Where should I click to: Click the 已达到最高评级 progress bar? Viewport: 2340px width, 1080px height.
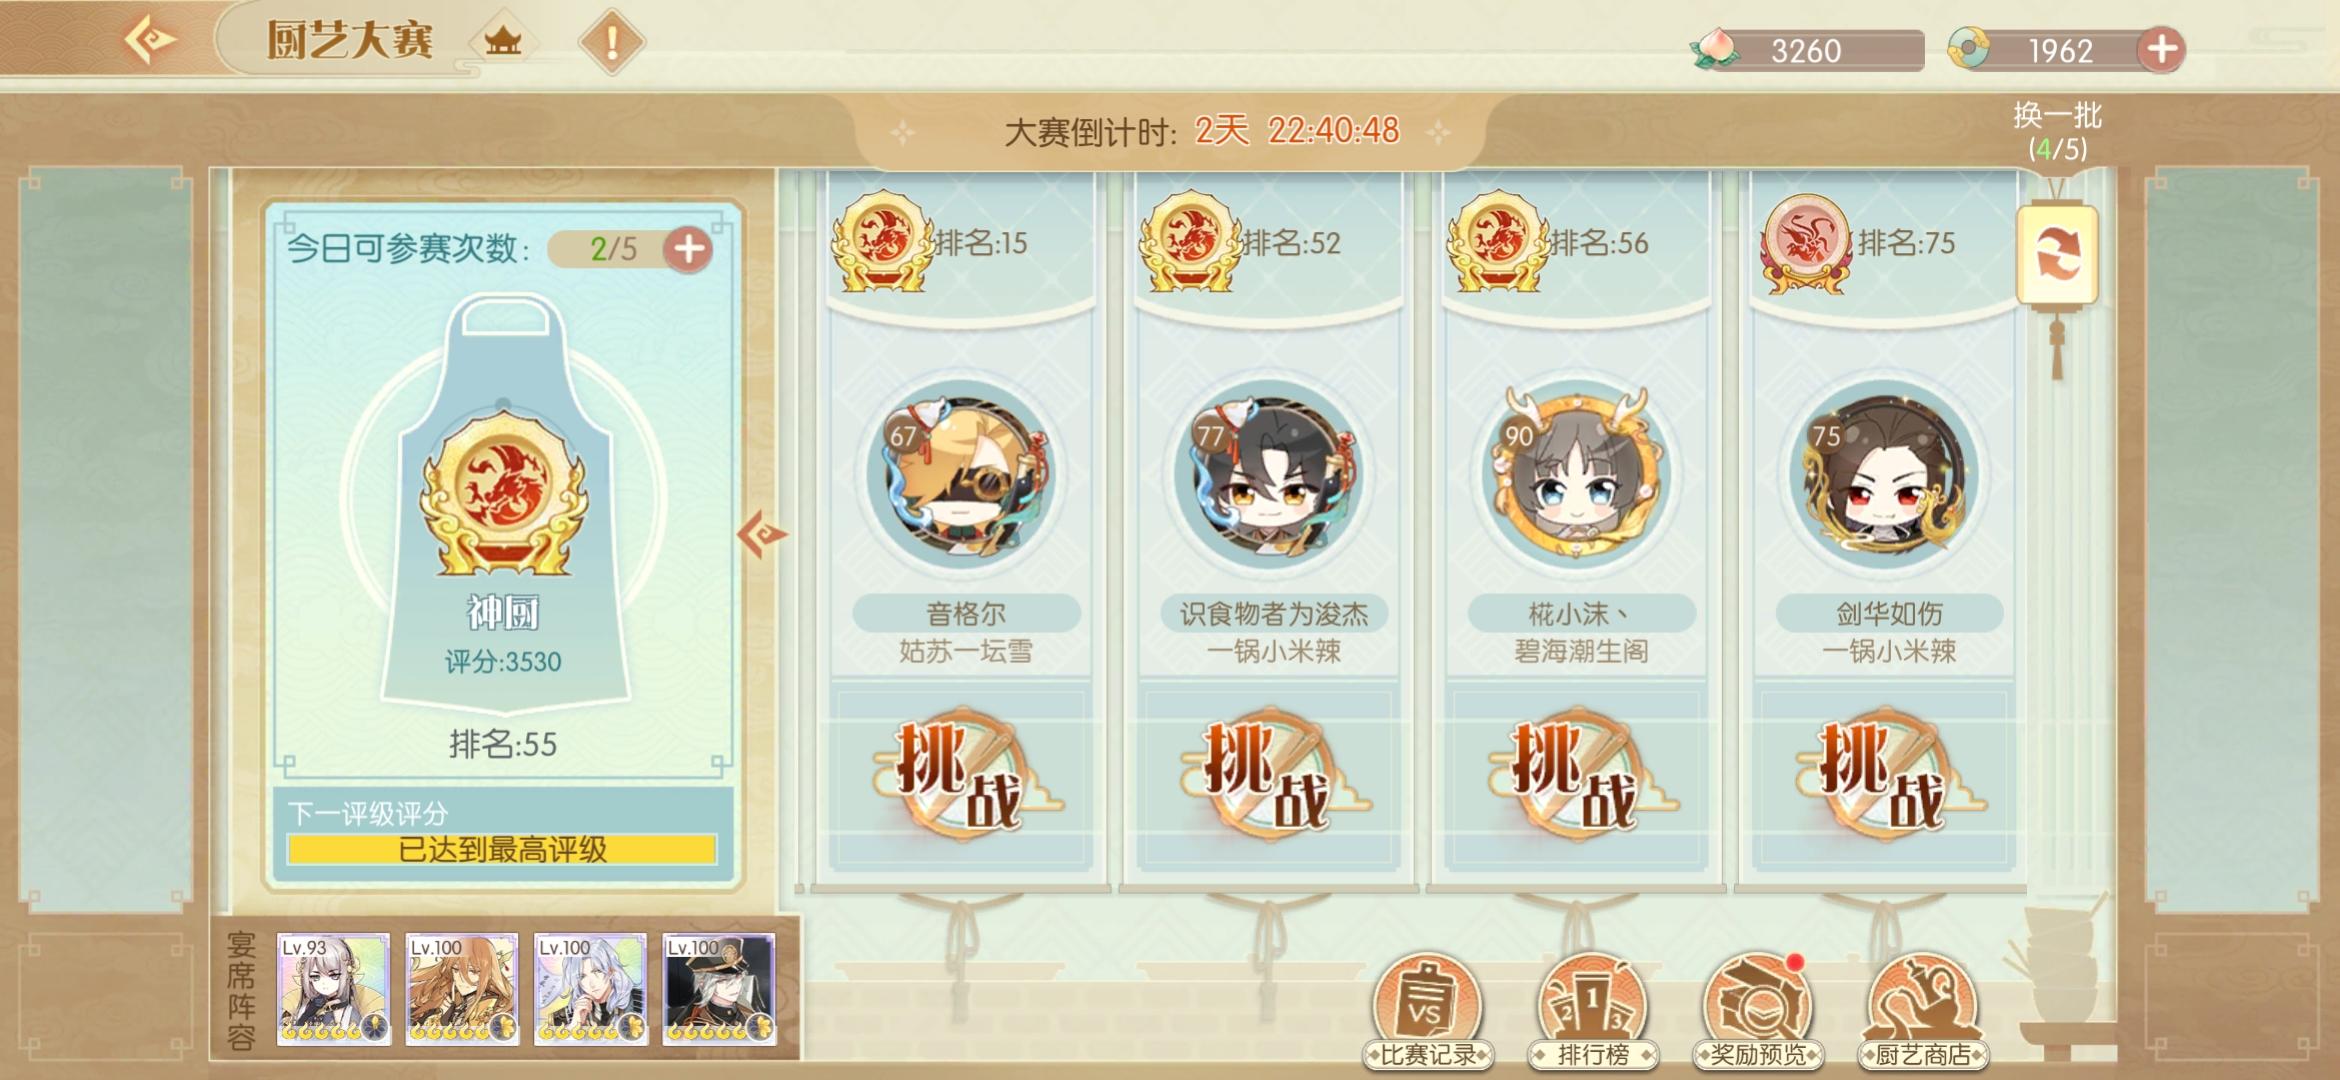coord(502,850)
